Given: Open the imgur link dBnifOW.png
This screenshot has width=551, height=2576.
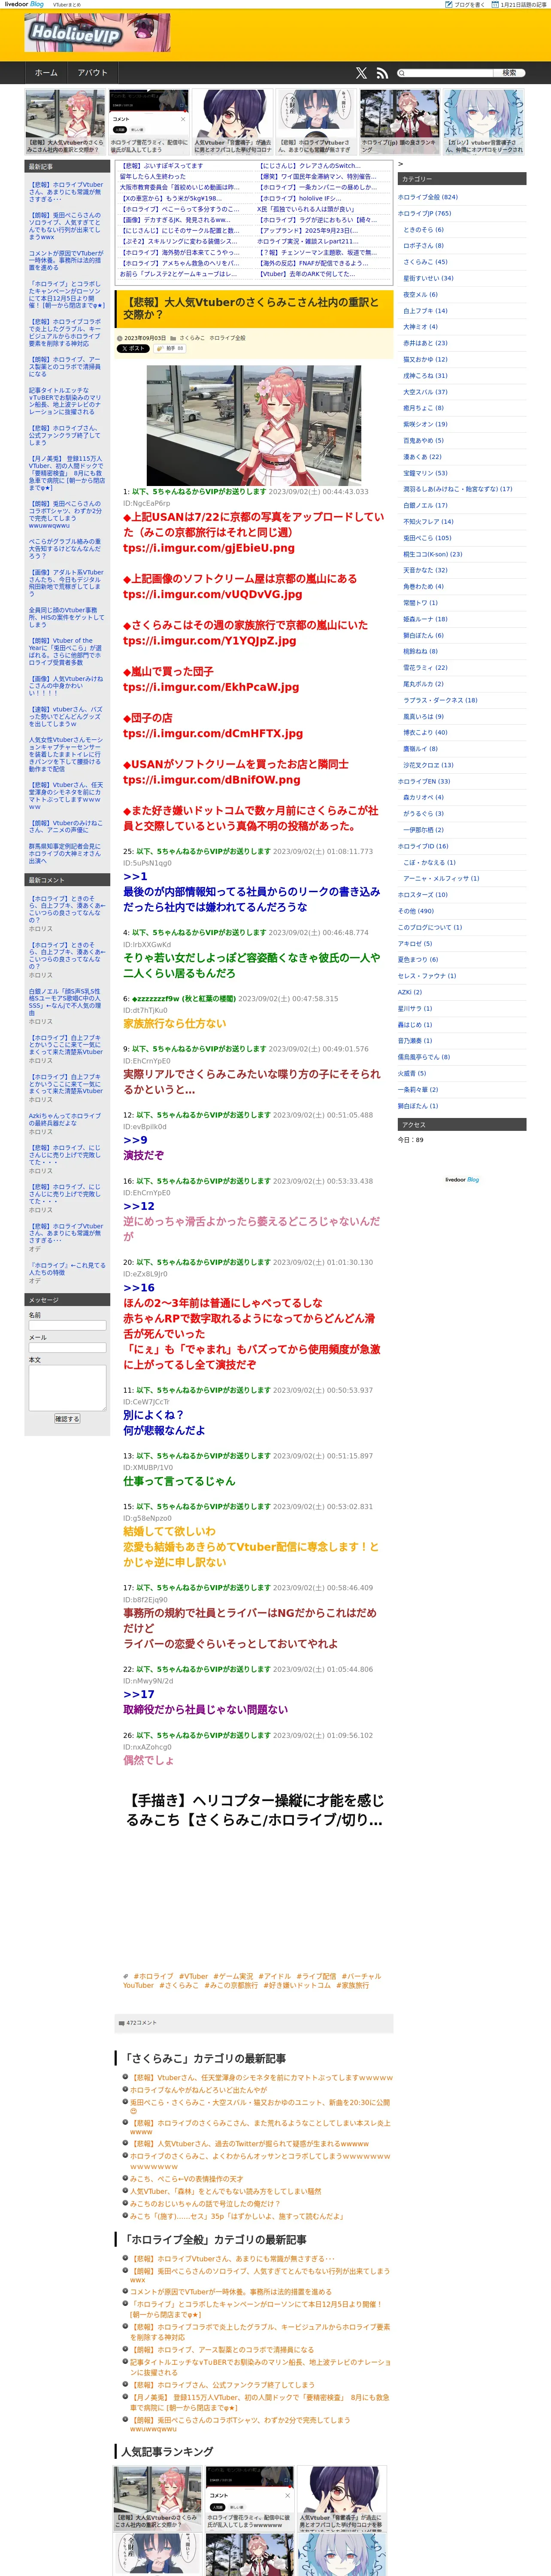Looking at the screenshot, I should coord(211,780).
